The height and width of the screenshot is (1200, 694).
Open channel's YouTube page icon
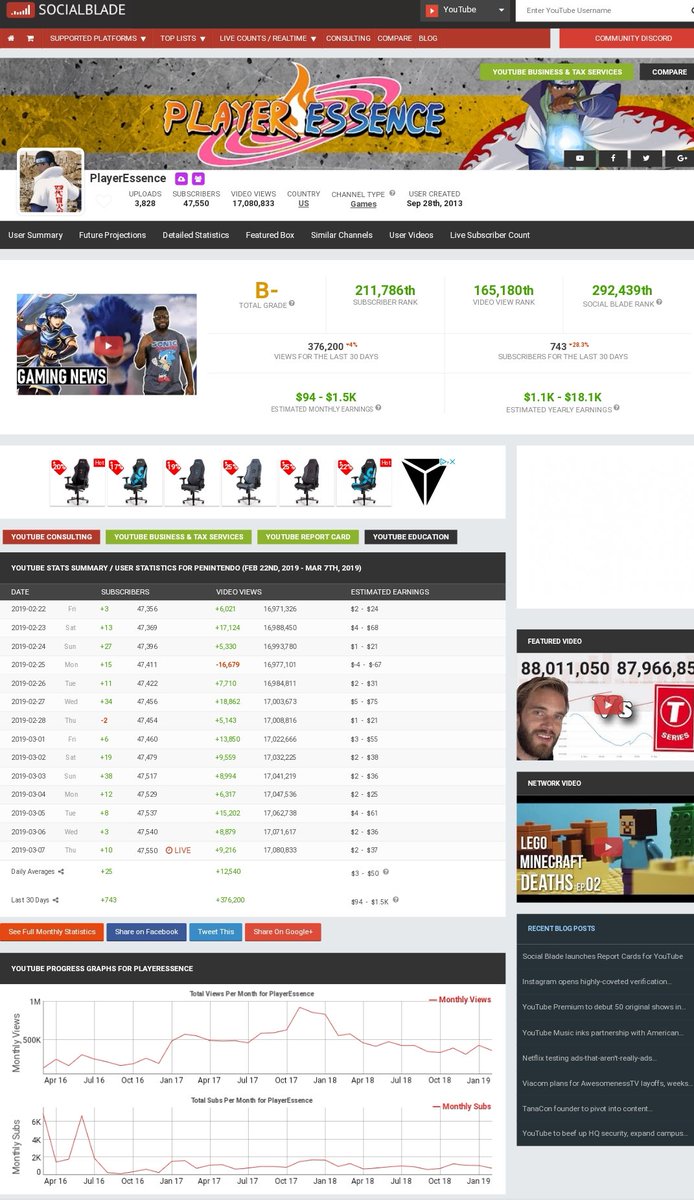point(580,158)
